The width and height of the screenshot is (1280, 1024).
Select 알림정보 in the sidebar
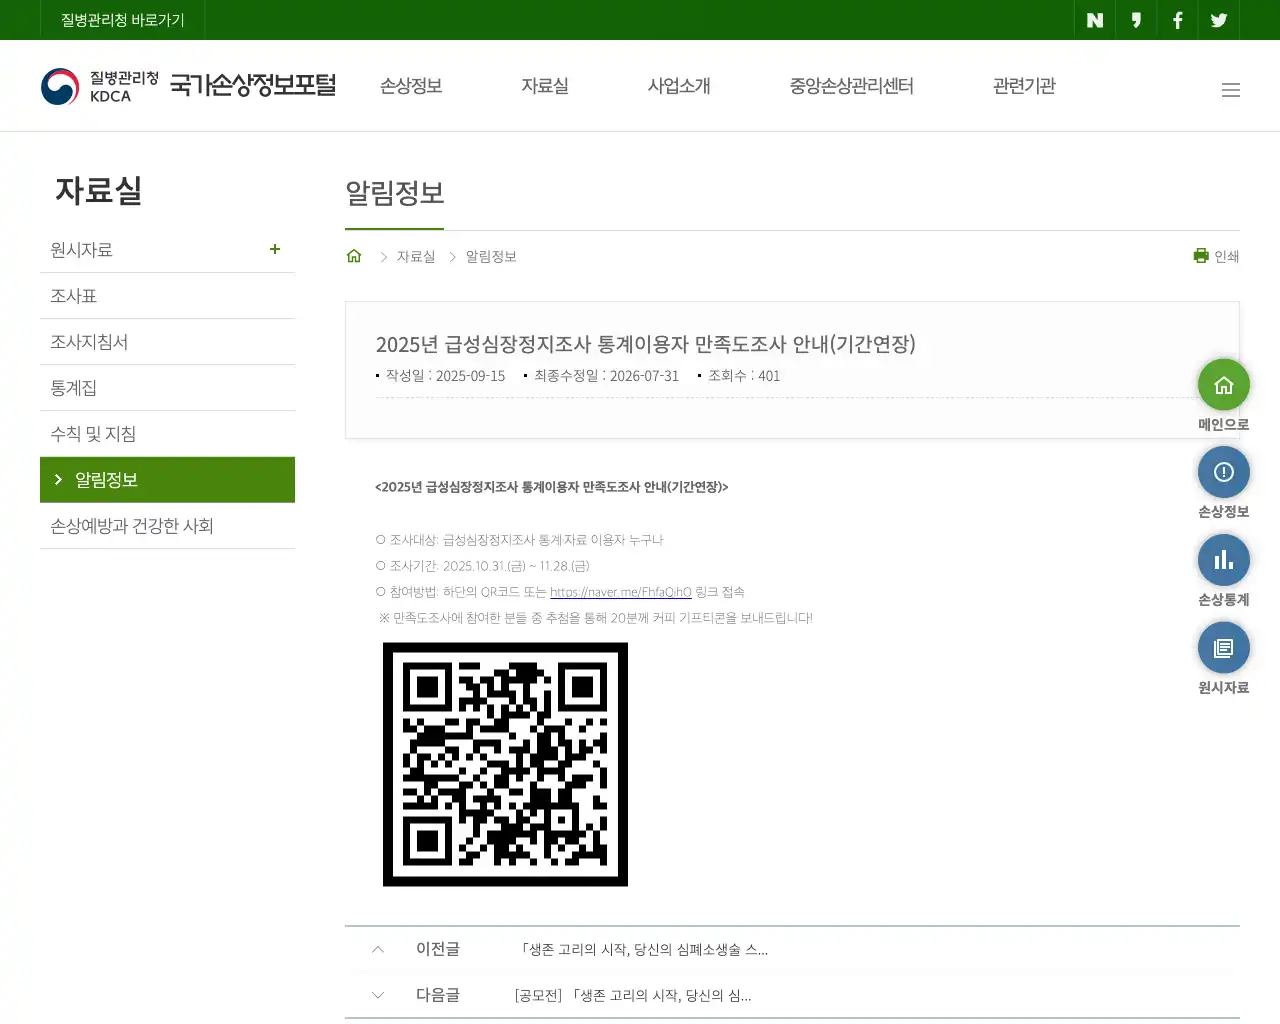point(167,480)
